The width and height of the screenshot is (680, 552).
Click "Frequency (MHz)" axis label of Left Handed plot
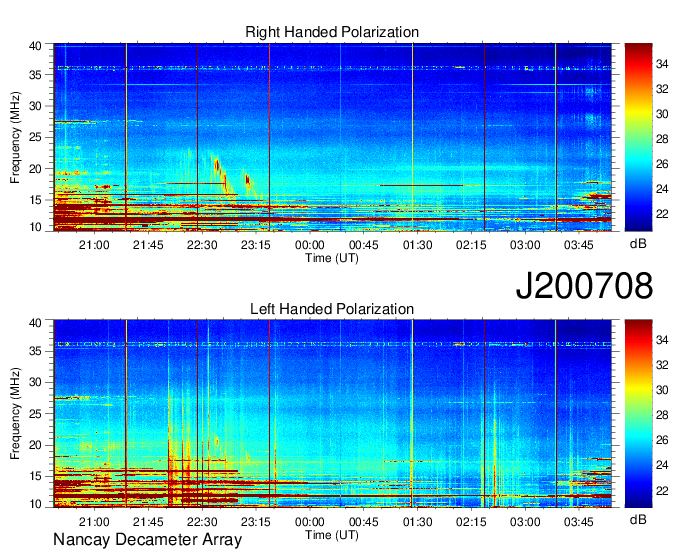pos(15,414)
